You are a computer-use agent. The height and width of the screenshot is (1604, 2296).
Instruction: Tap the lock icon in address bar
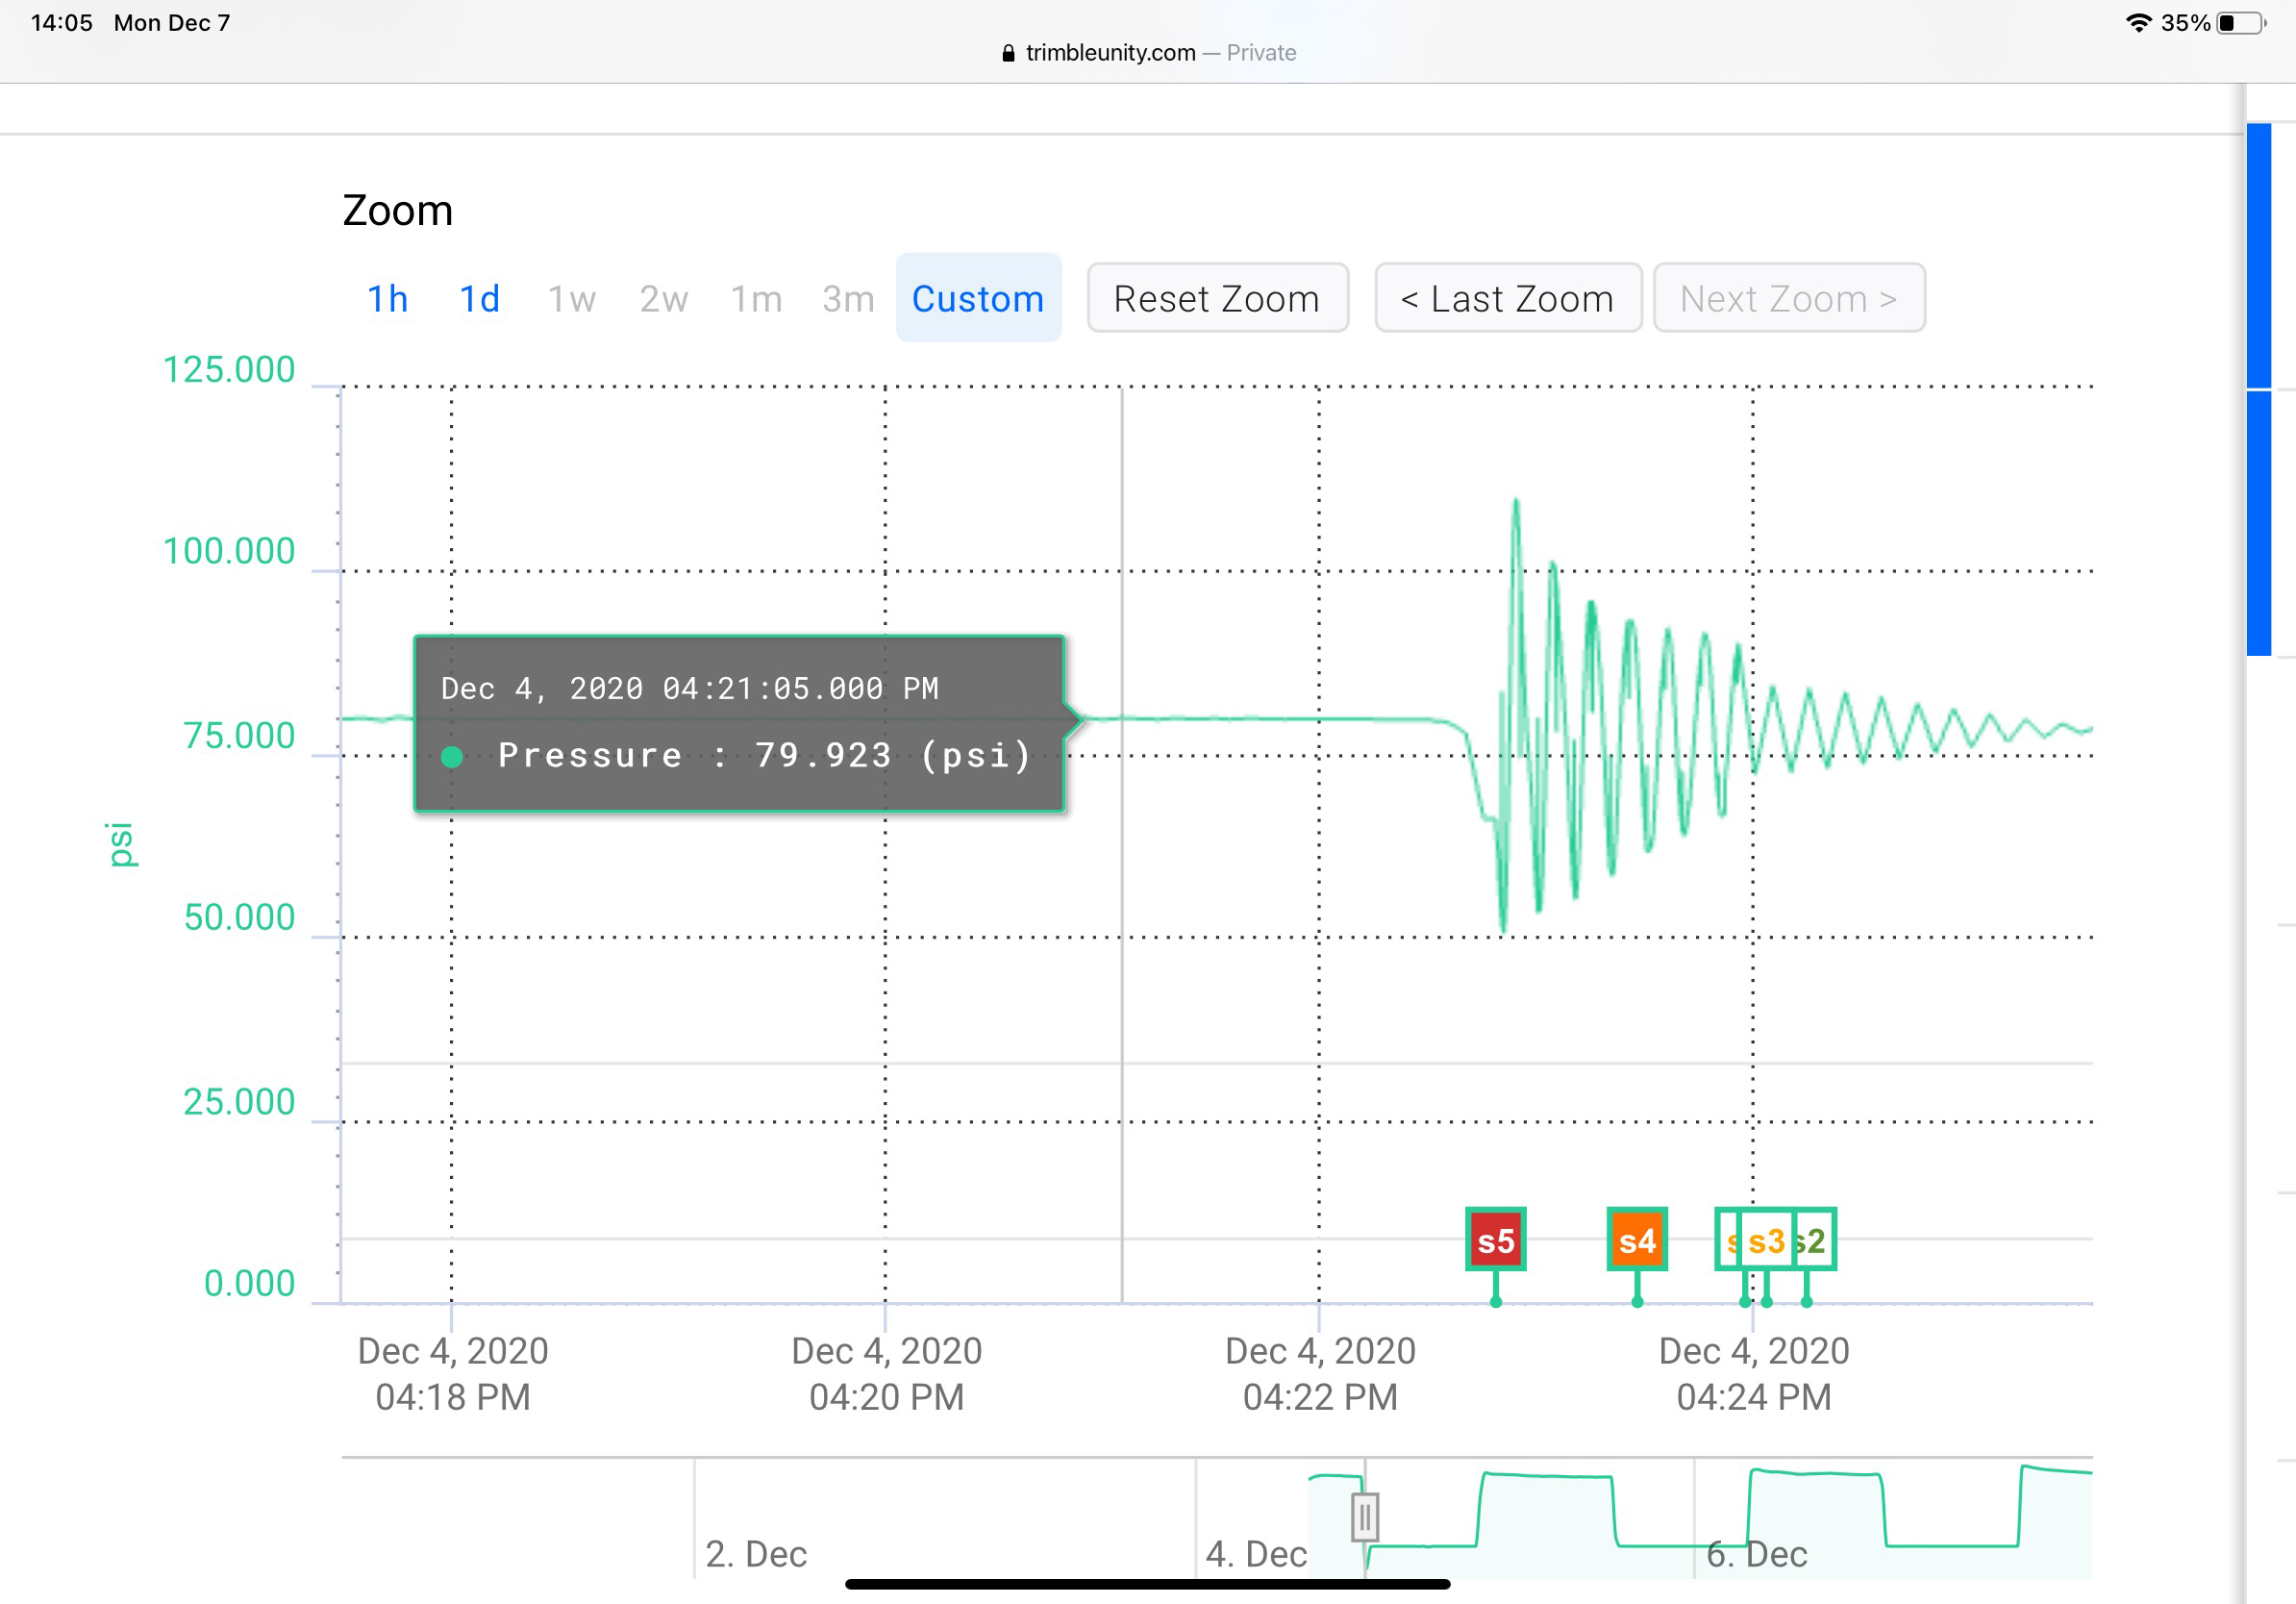click(x=1008, y=53)
